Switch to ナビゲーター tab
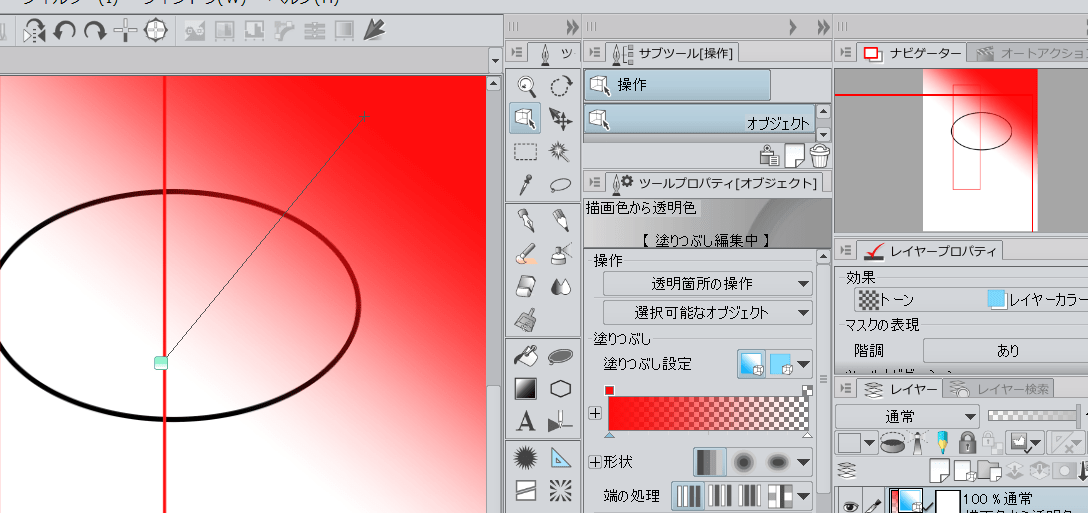 (912, 53)
